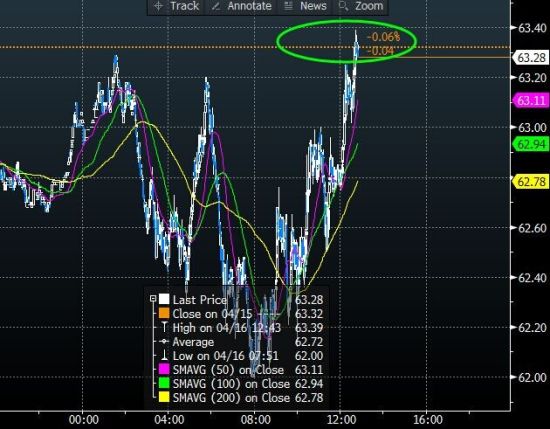Click the High on 04/16 marker icon
The height and width of the screenshot is (429, 550).
tap(164, 328)
